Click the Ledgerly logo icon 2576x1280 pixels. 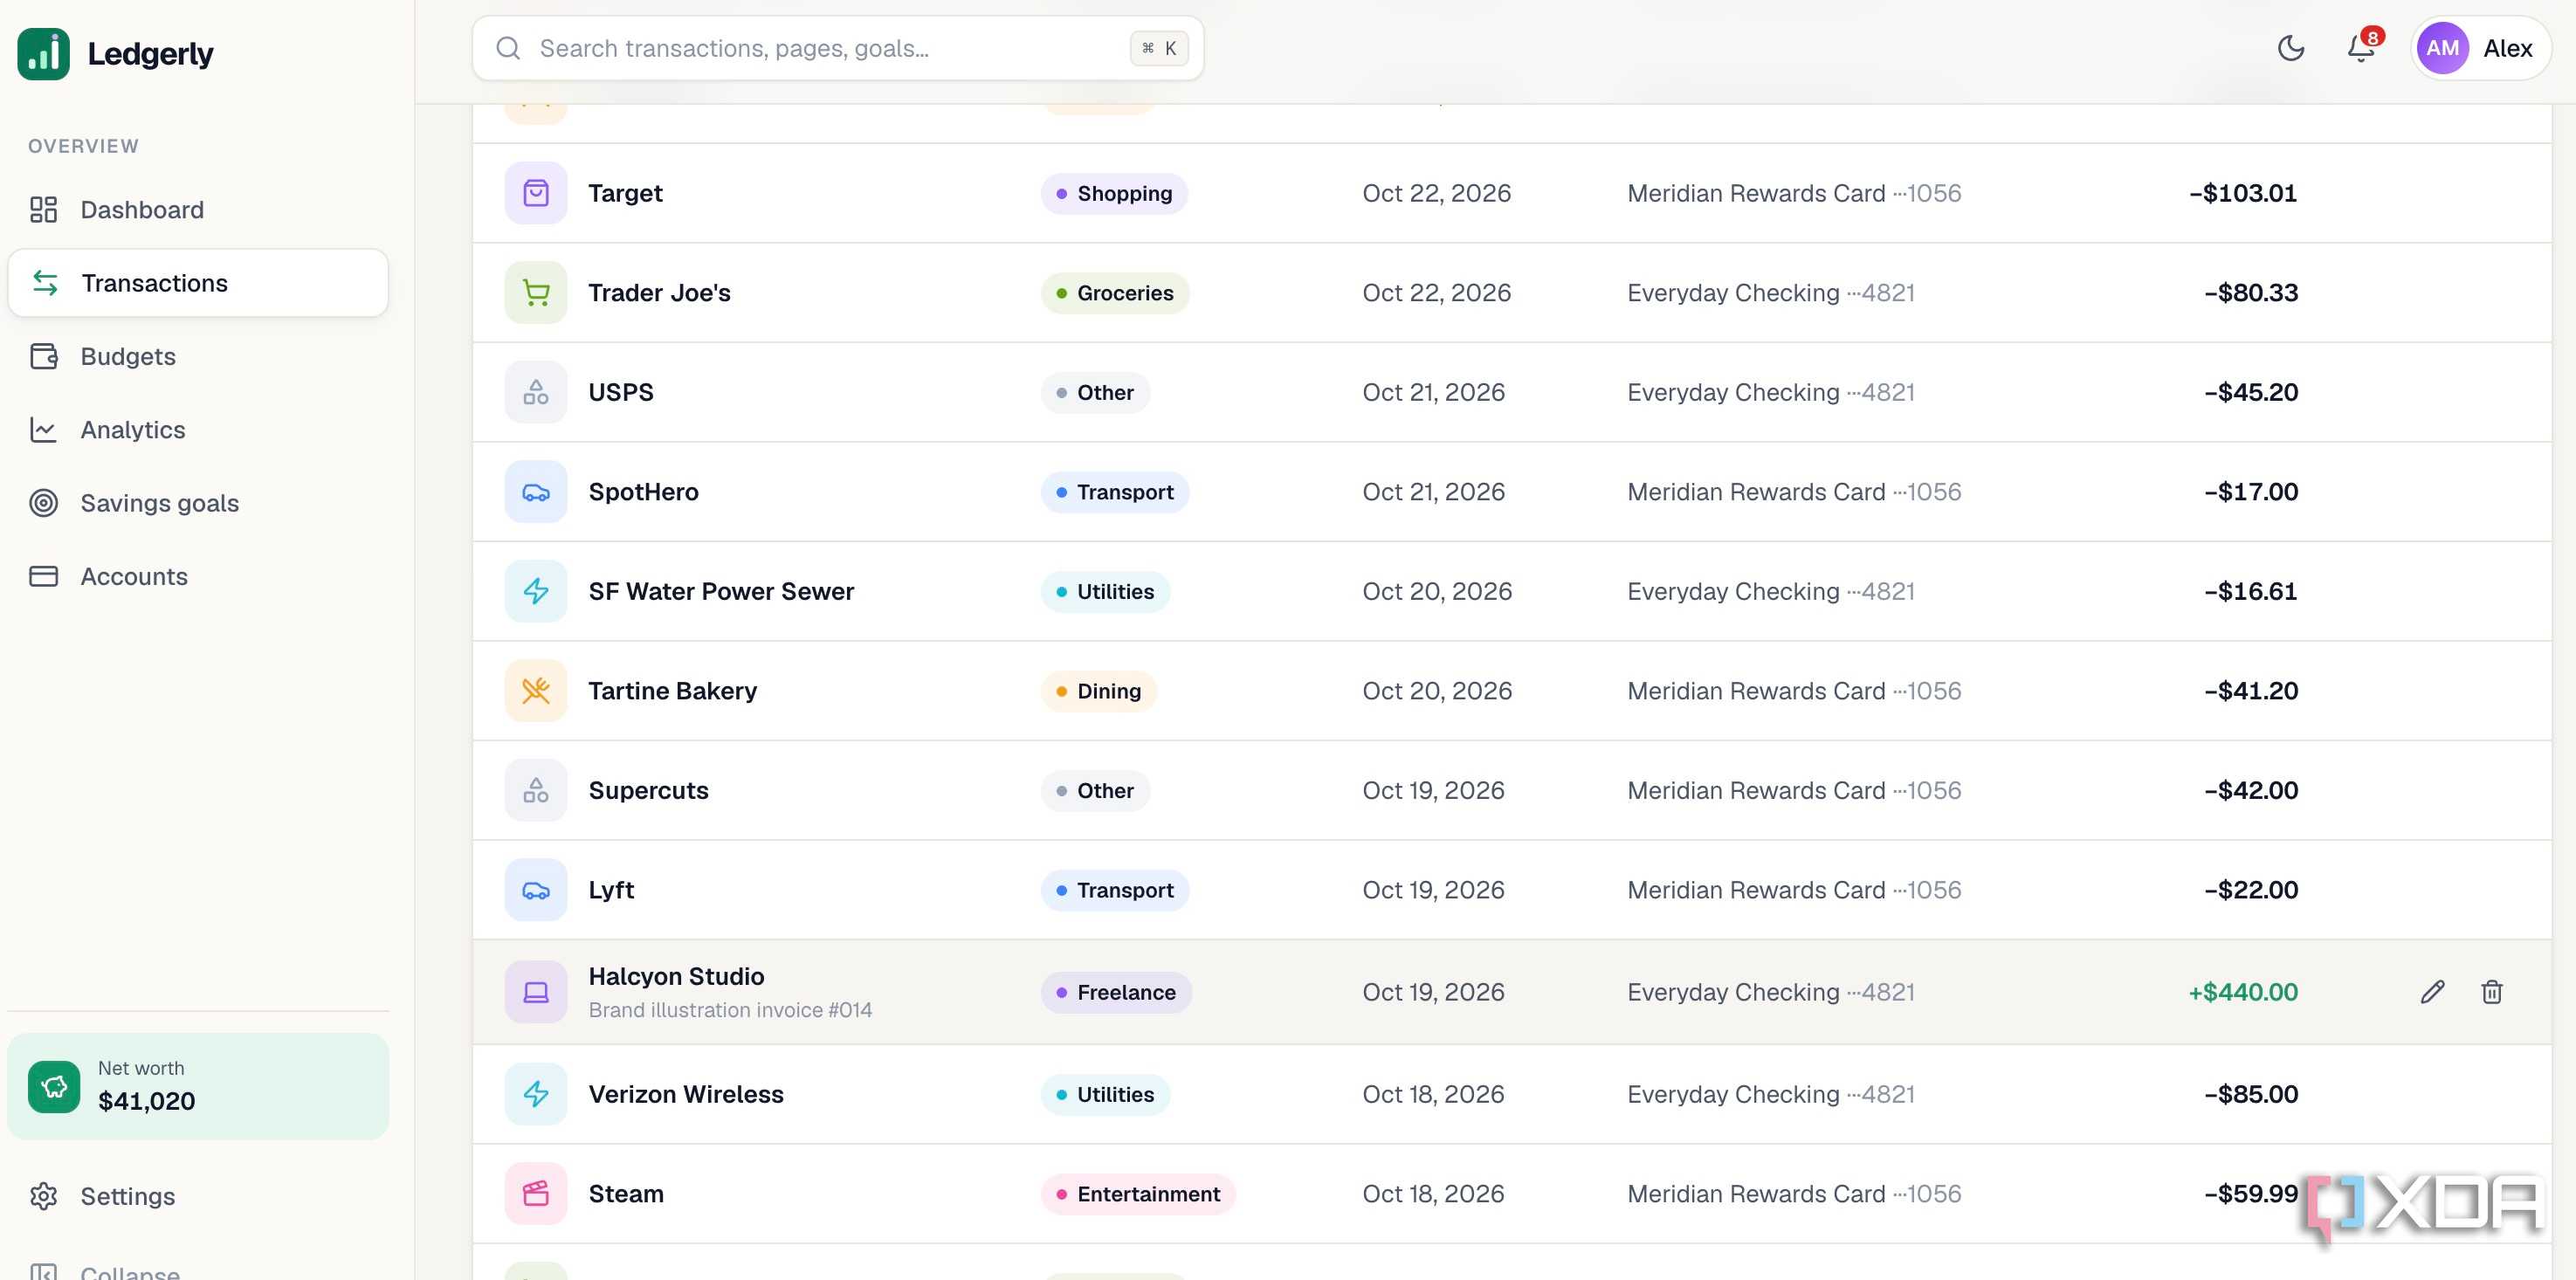click(x=44, y=54)
